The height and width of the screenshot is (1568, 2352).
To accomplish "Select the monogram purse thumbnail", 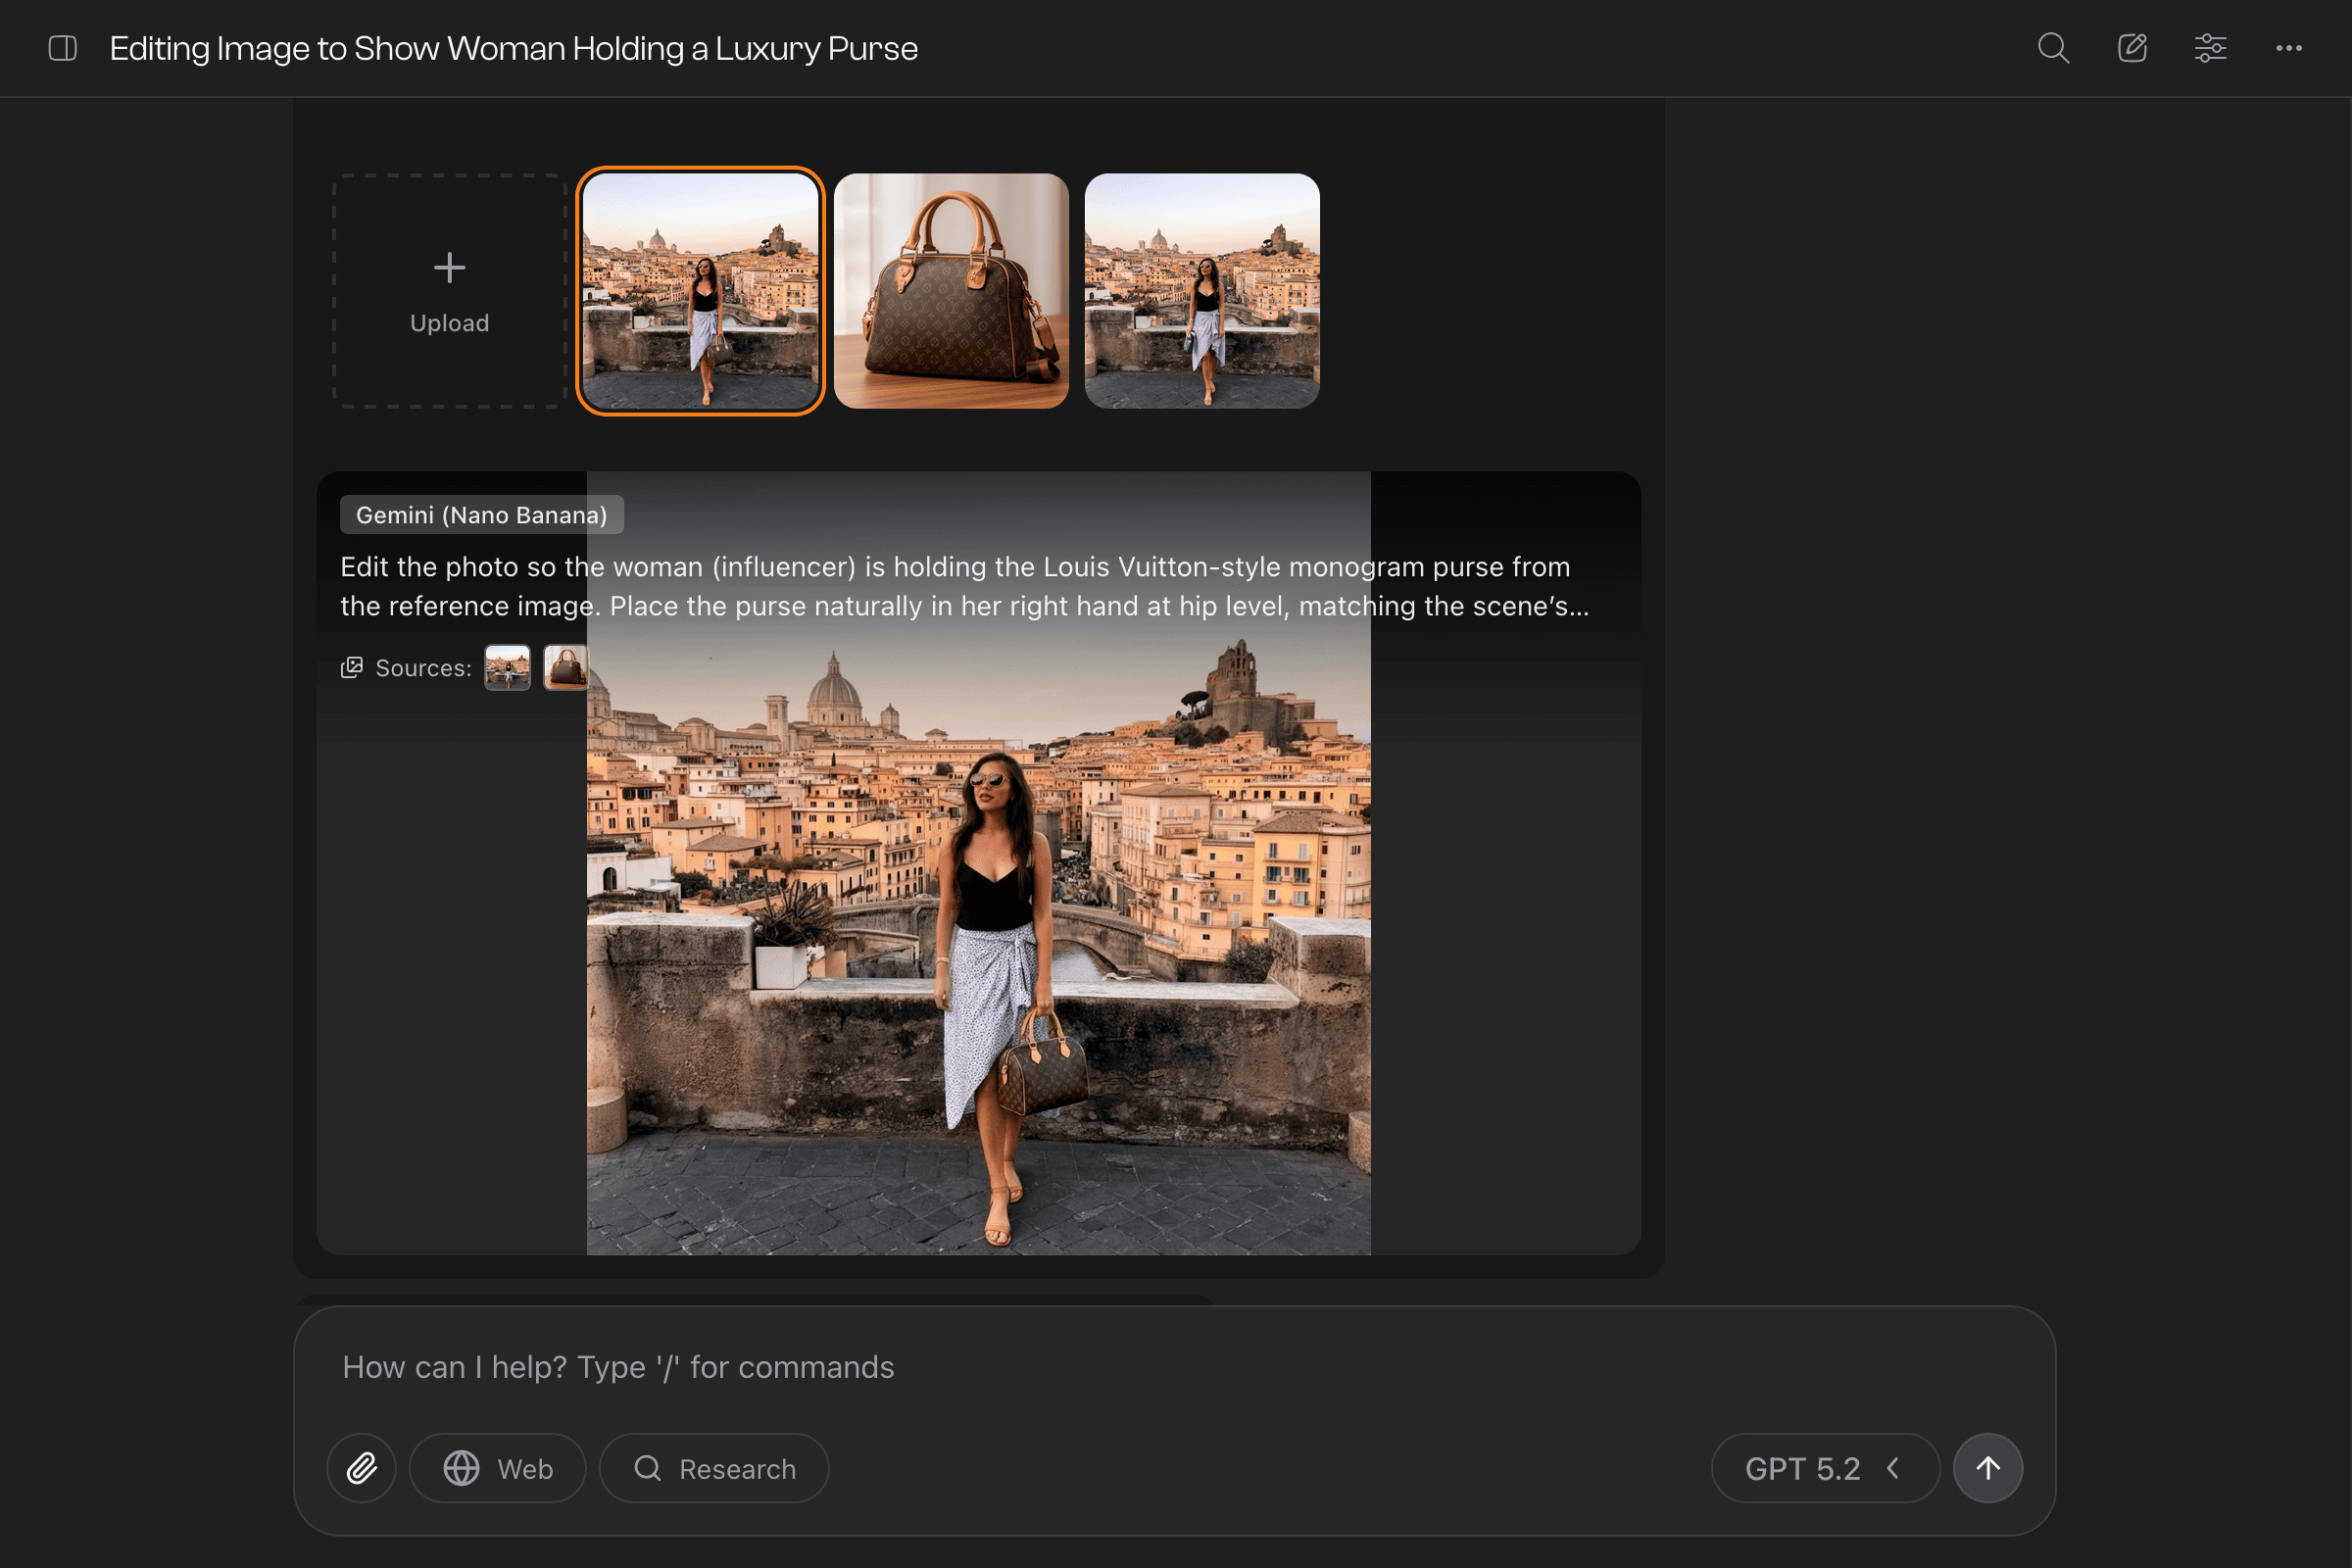I will (951, 291).
